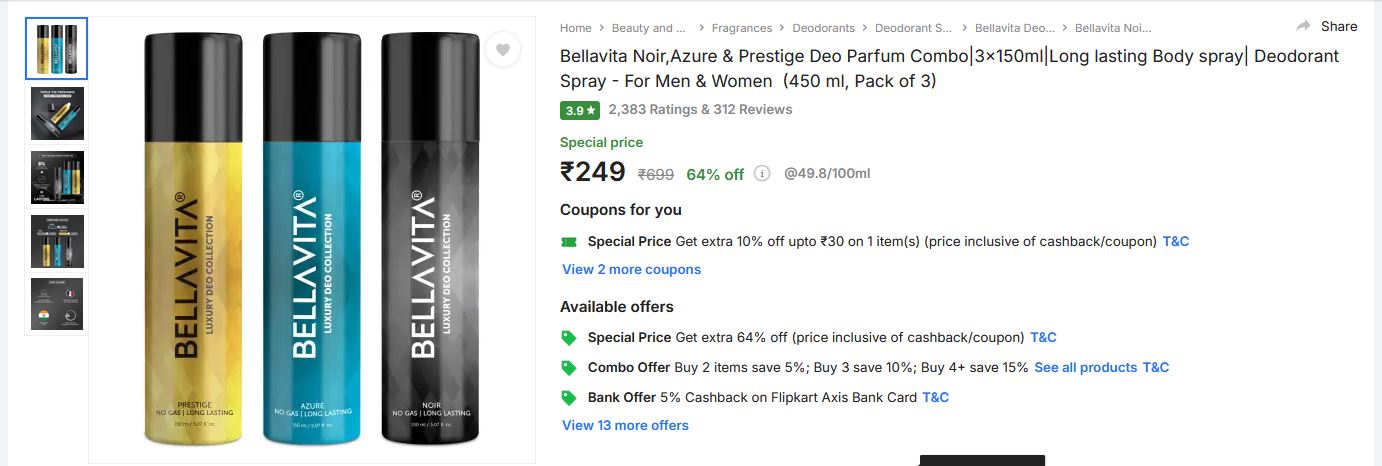Click the coupon ticket icon
Viewport: 1382px width, 466px height.
[x=569, y=242]
